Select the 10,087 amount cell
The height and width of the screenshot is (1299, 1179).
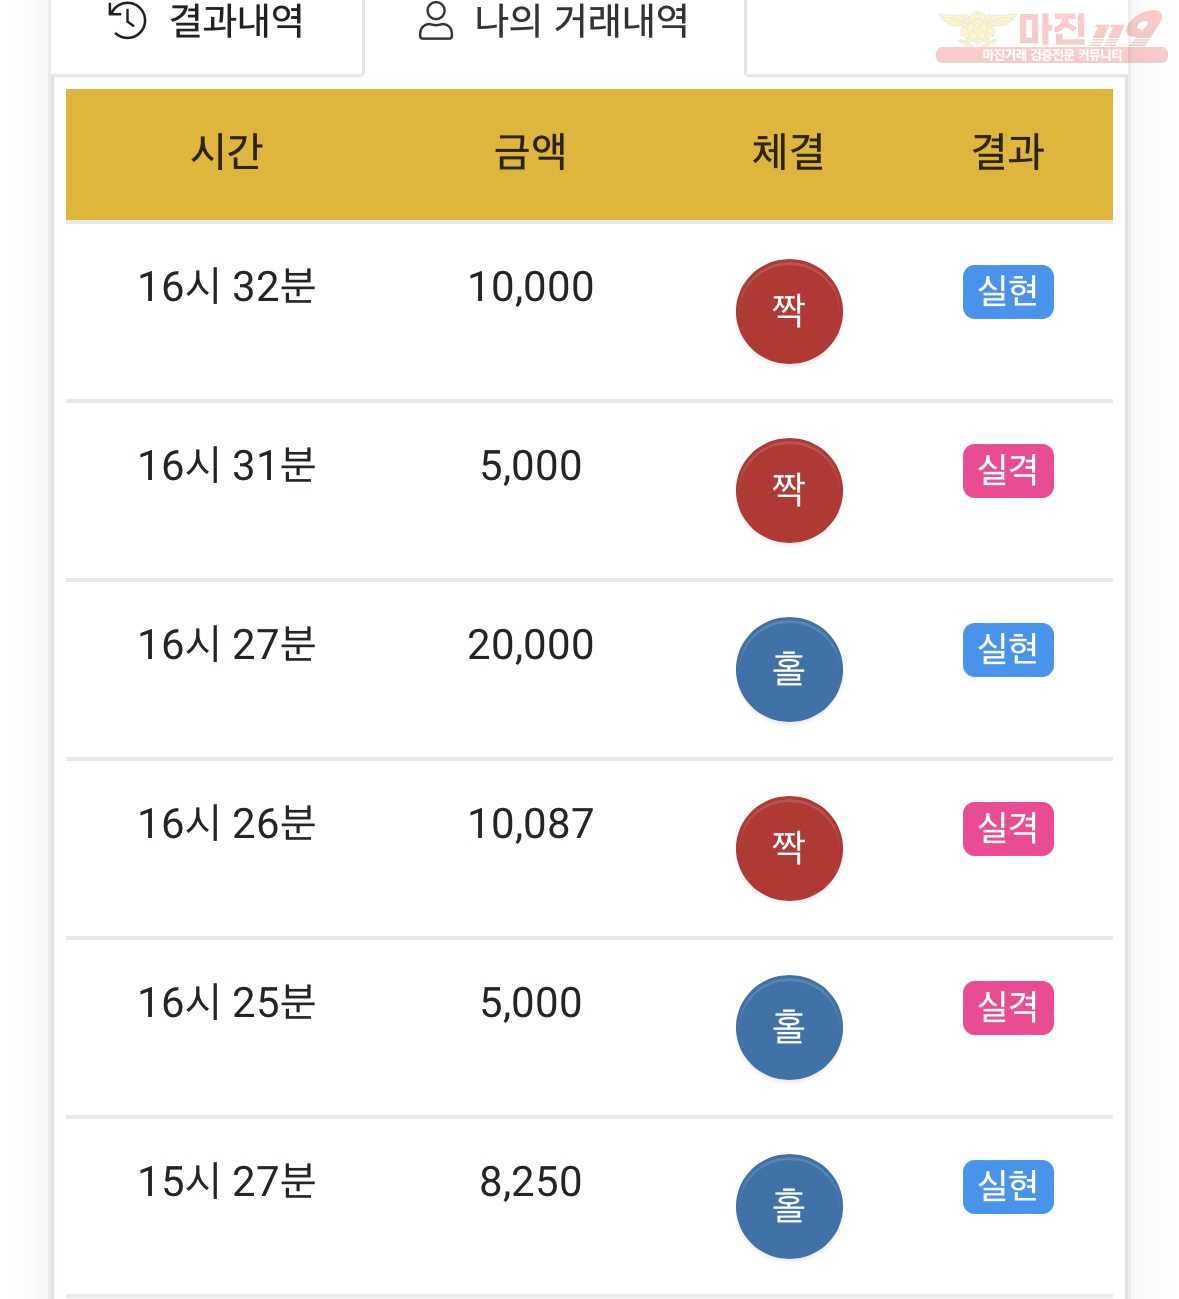[531, 824]
